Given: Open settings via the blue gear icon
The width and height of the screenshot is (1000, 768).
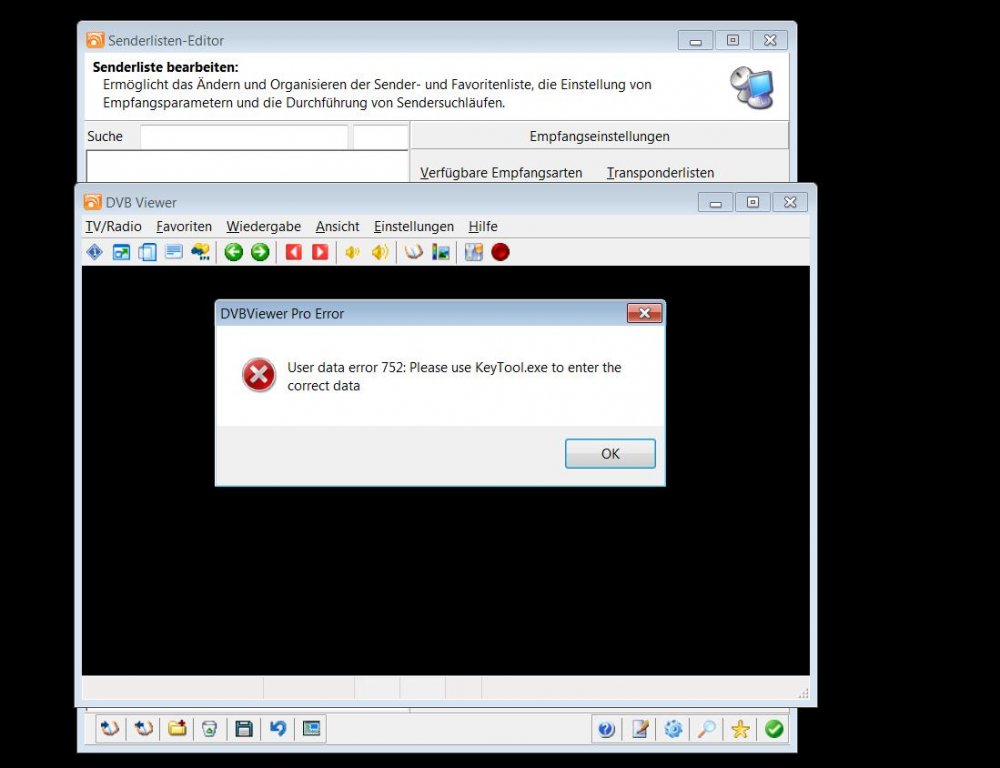Looking at the screenshot, I should click(673, 729).
